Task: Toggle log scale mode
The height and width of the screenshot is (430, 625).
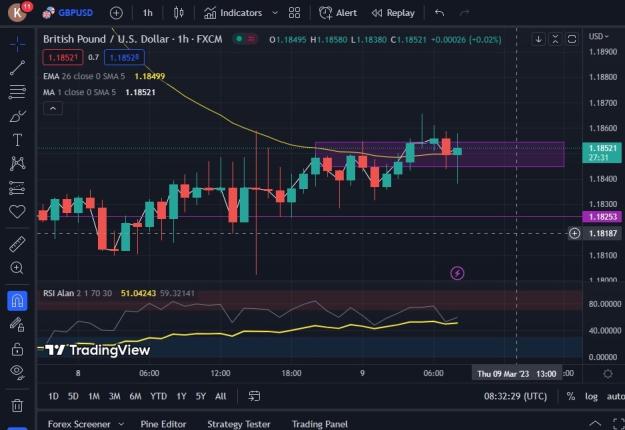Action: (591, 396)
